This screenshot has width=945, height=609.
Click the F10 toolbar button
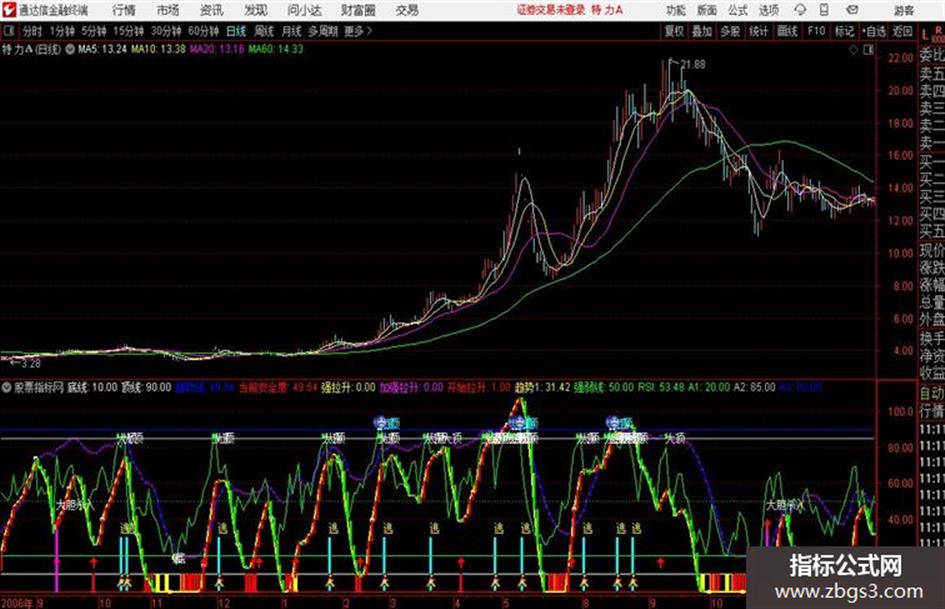tap(816, 31)
